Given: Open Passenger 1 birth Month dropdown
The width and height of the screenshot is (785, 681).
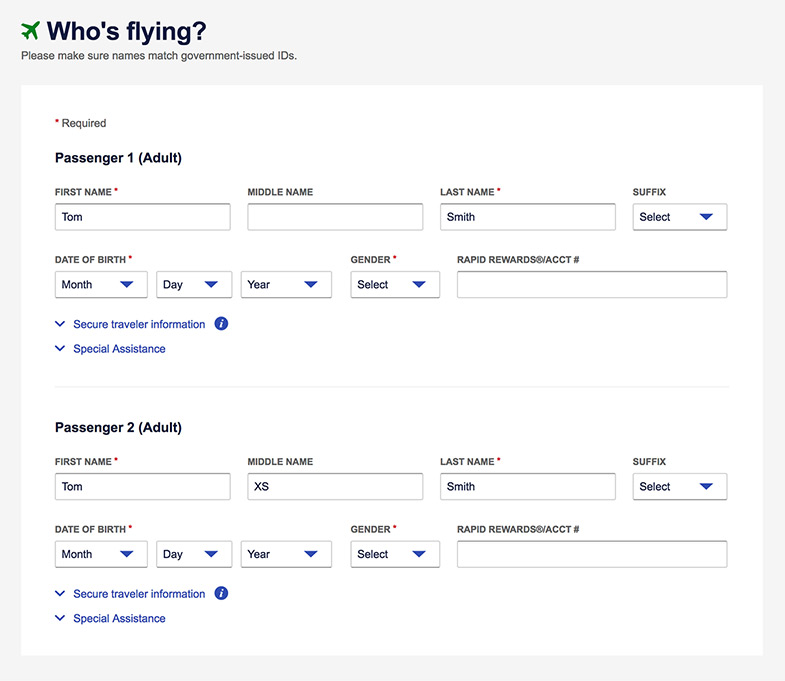Looking at the screenshot, I should [x=101, y=285].
